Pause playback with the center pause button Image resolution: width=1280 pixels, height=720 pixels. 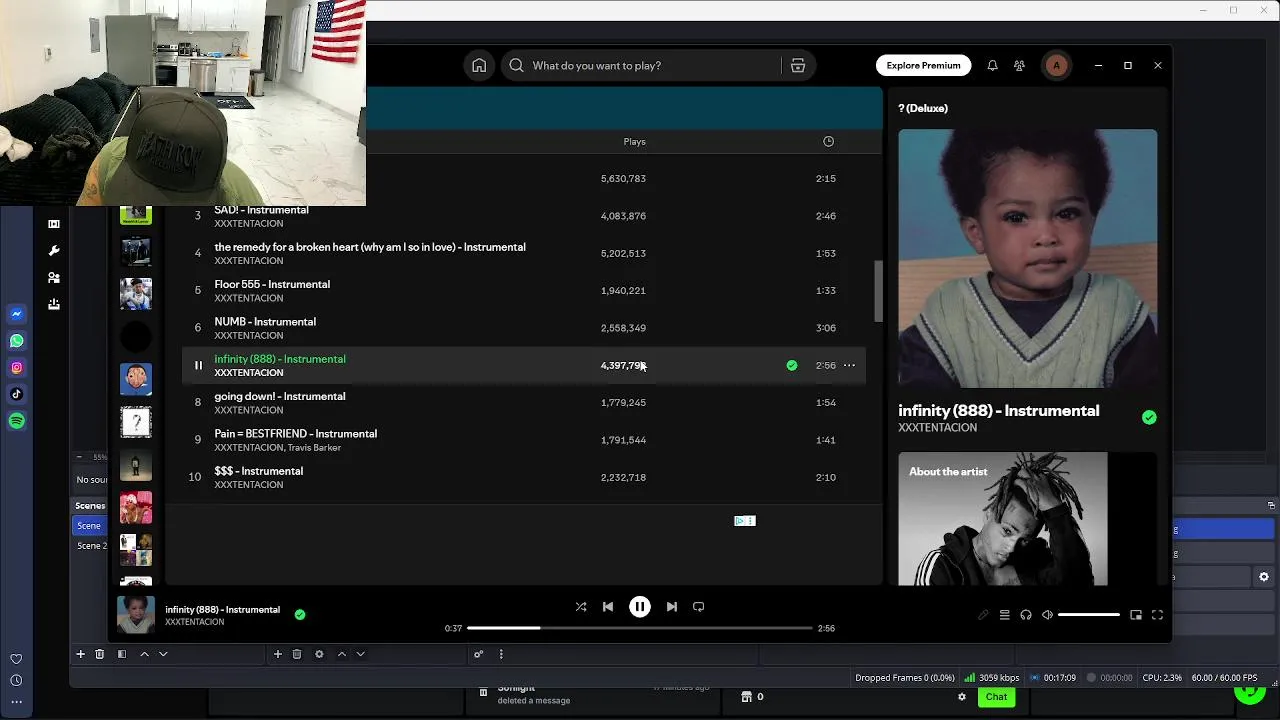pyautogui.click(x=640, y=606)
